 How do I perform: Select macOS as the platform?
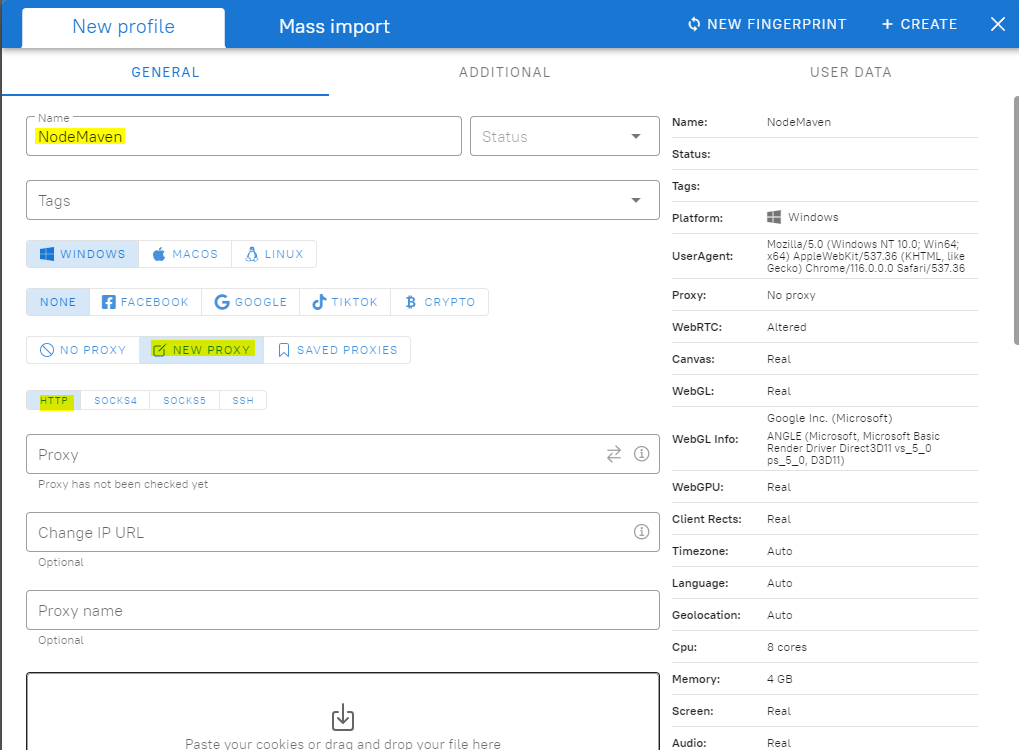click(x=185, y=254)
